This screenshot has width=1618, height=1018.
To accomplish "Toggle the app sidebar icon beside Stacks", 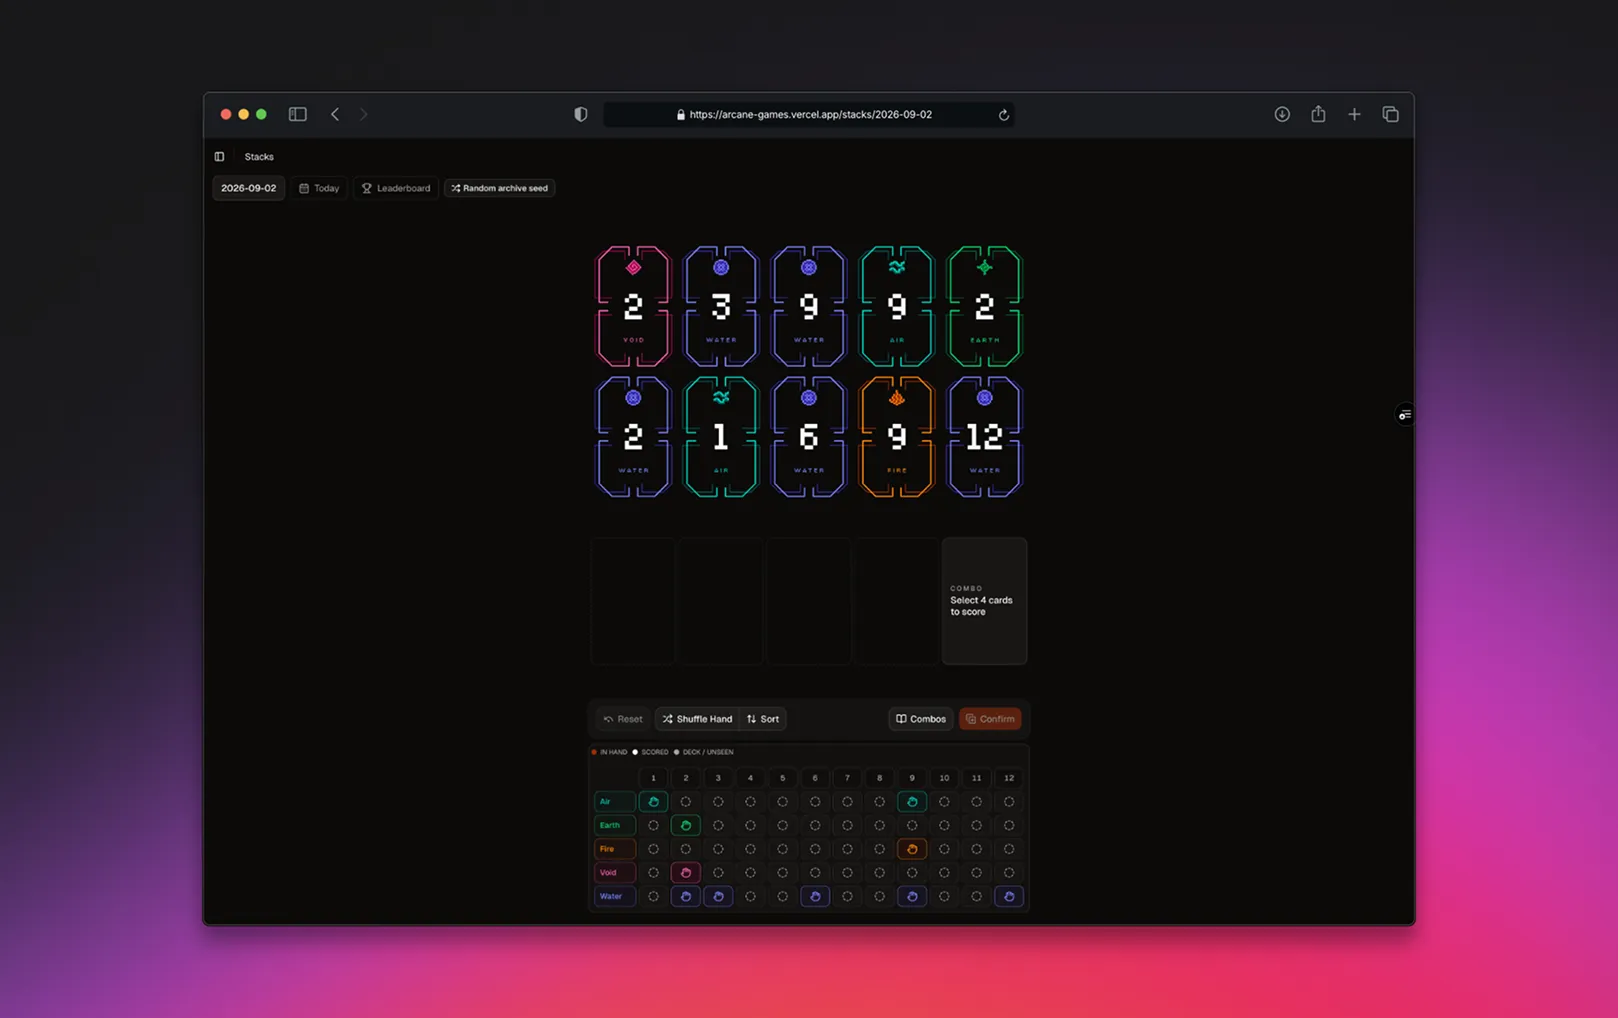I will point(219,157).
